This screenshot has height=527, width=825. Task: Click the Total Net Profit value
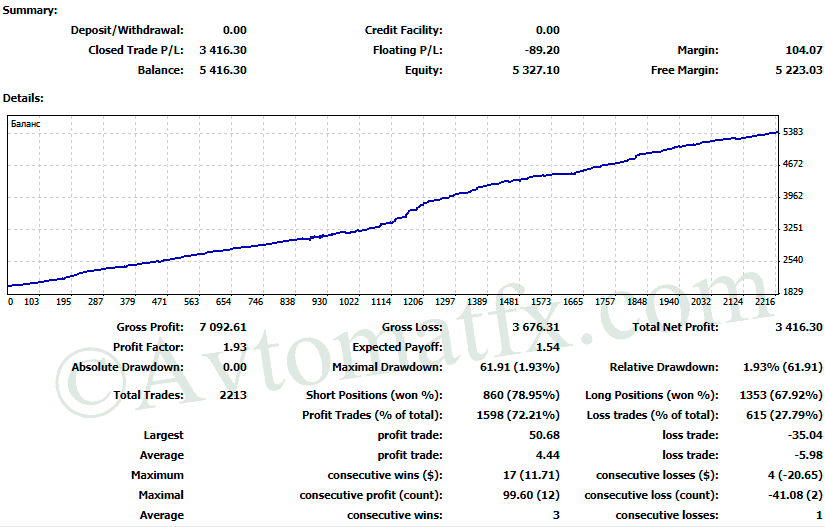[x=798, y=328]
